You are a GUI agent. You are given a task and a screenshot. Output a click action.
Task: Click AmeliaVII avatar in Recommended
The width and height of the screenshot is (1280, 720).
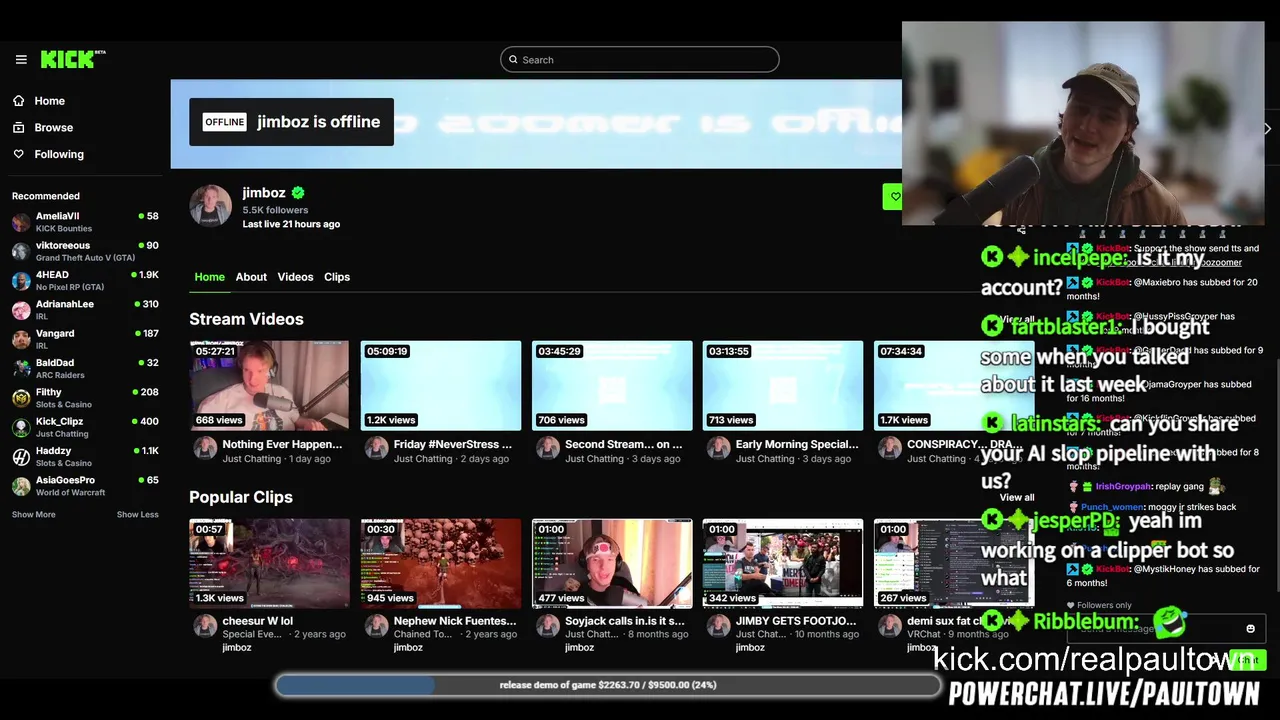[21, 222]
